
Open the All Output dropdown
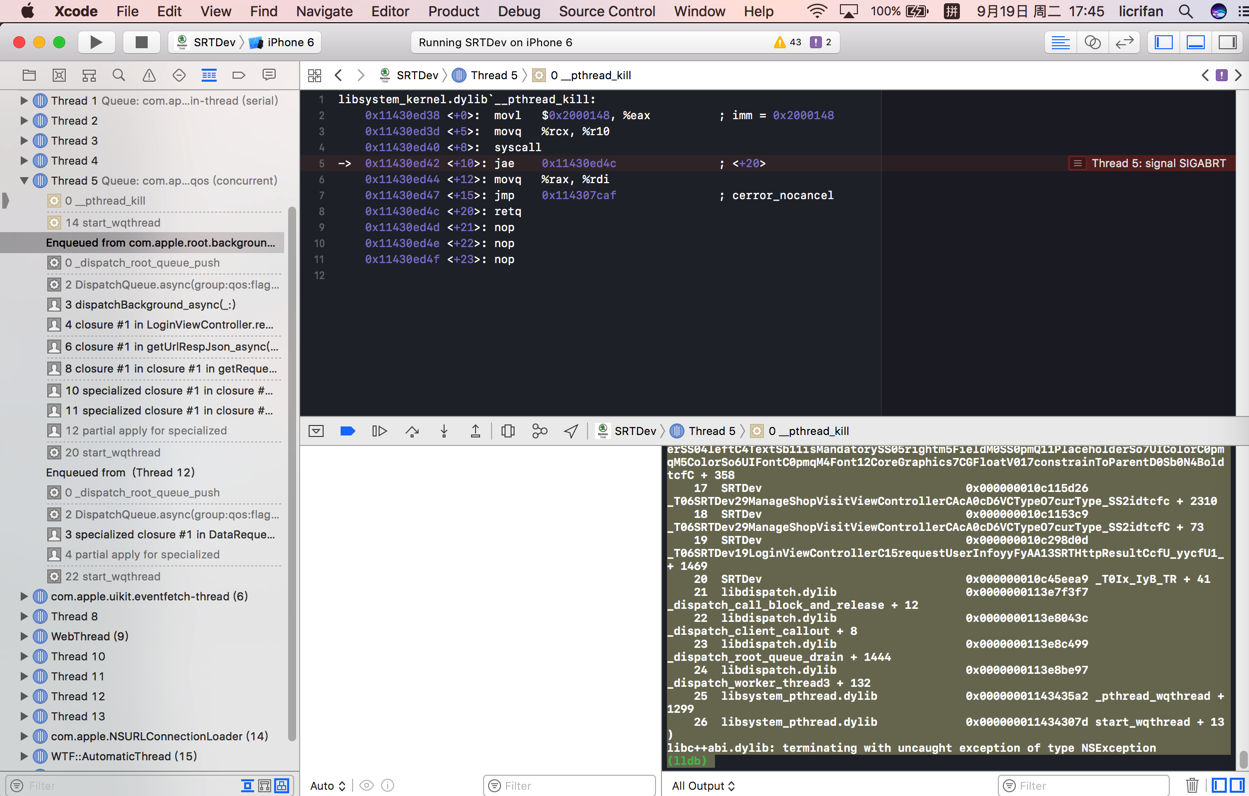pos(703,786)
